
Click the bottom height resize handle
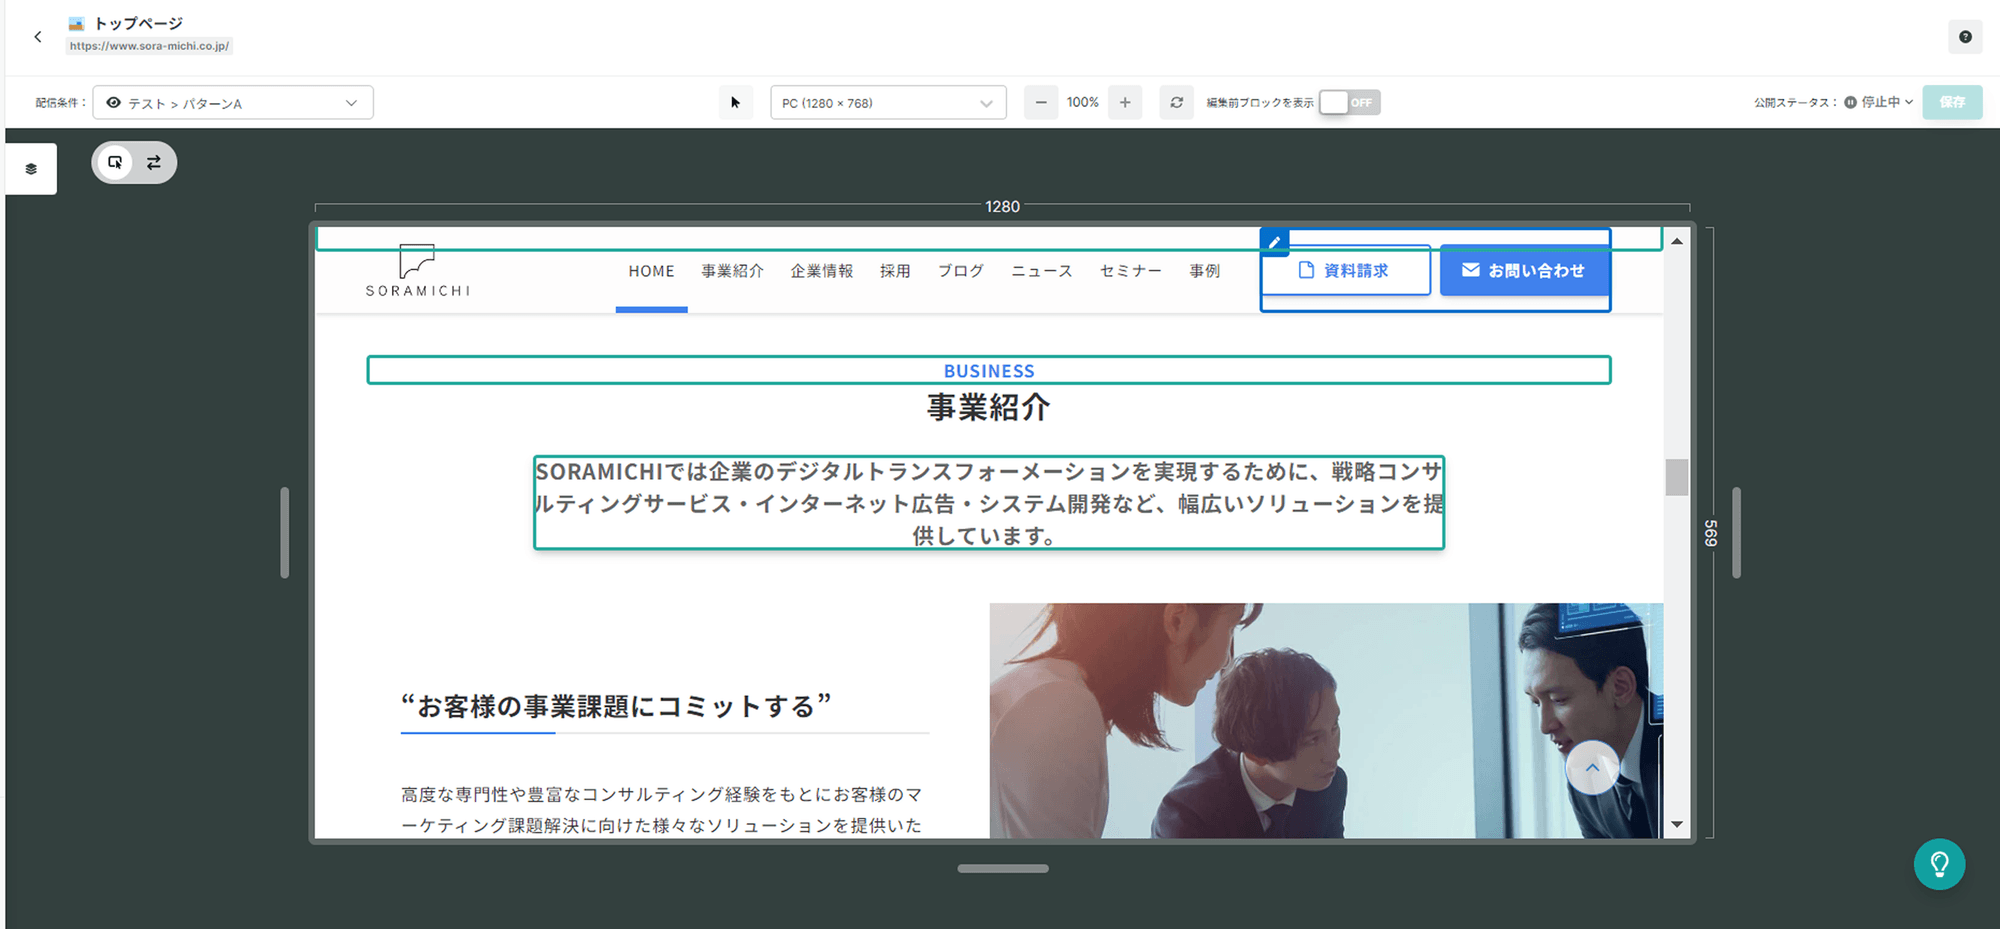[x=1003, y=869]
